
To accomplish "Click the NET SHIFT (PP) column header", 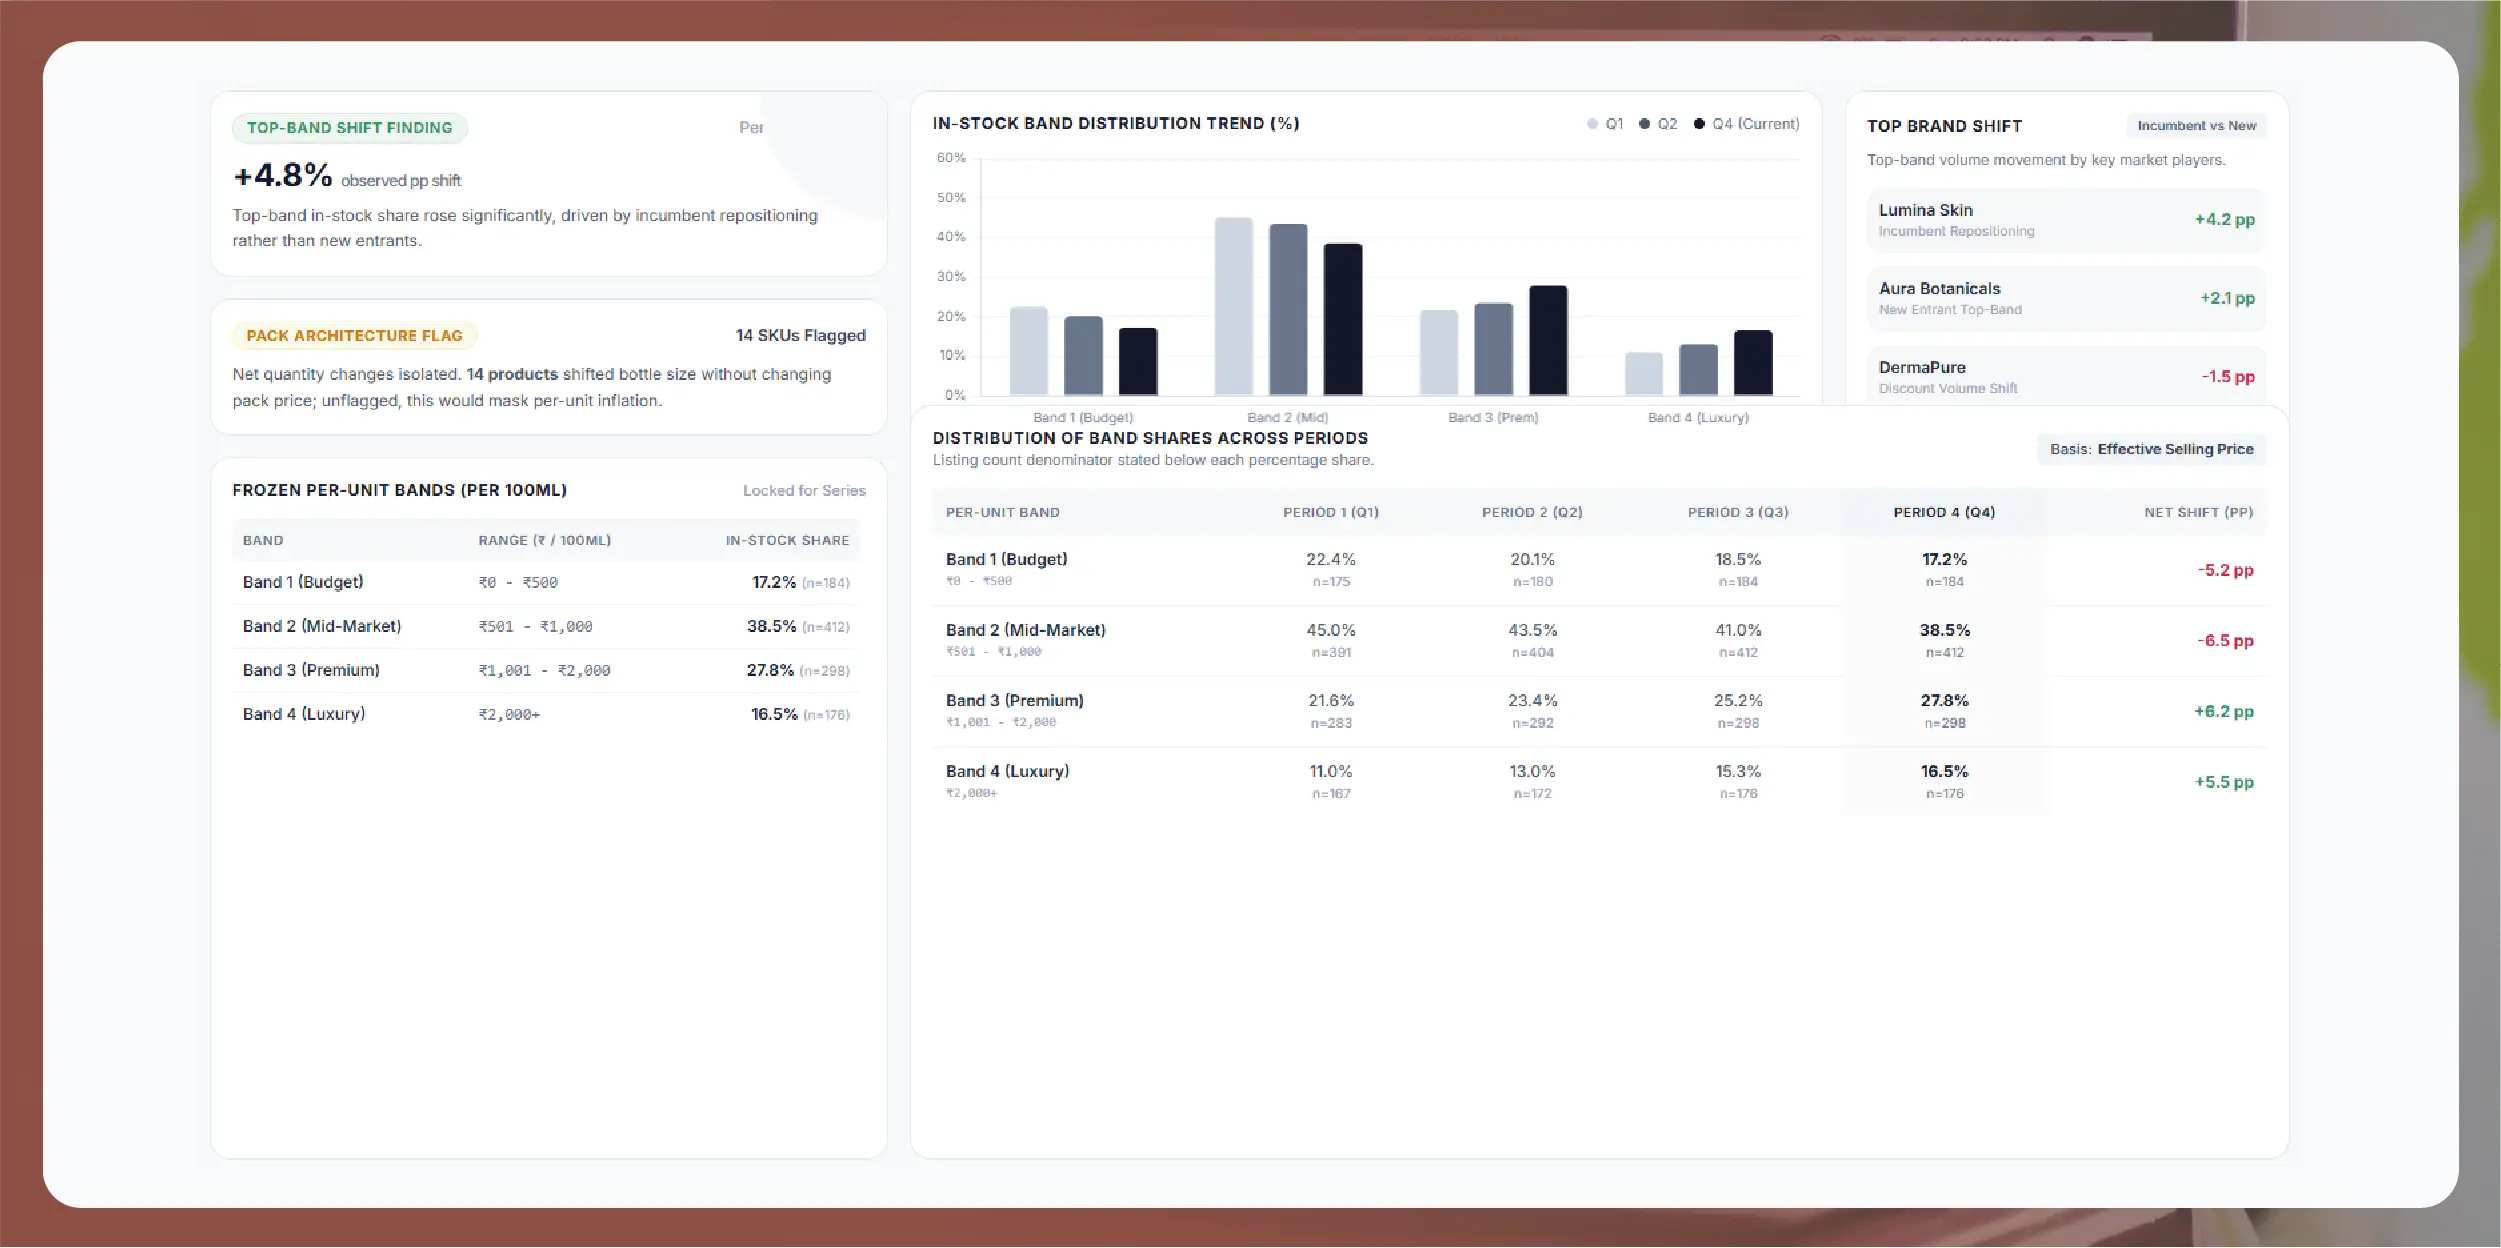I will pyautogui.click(x=2198, y=513).
